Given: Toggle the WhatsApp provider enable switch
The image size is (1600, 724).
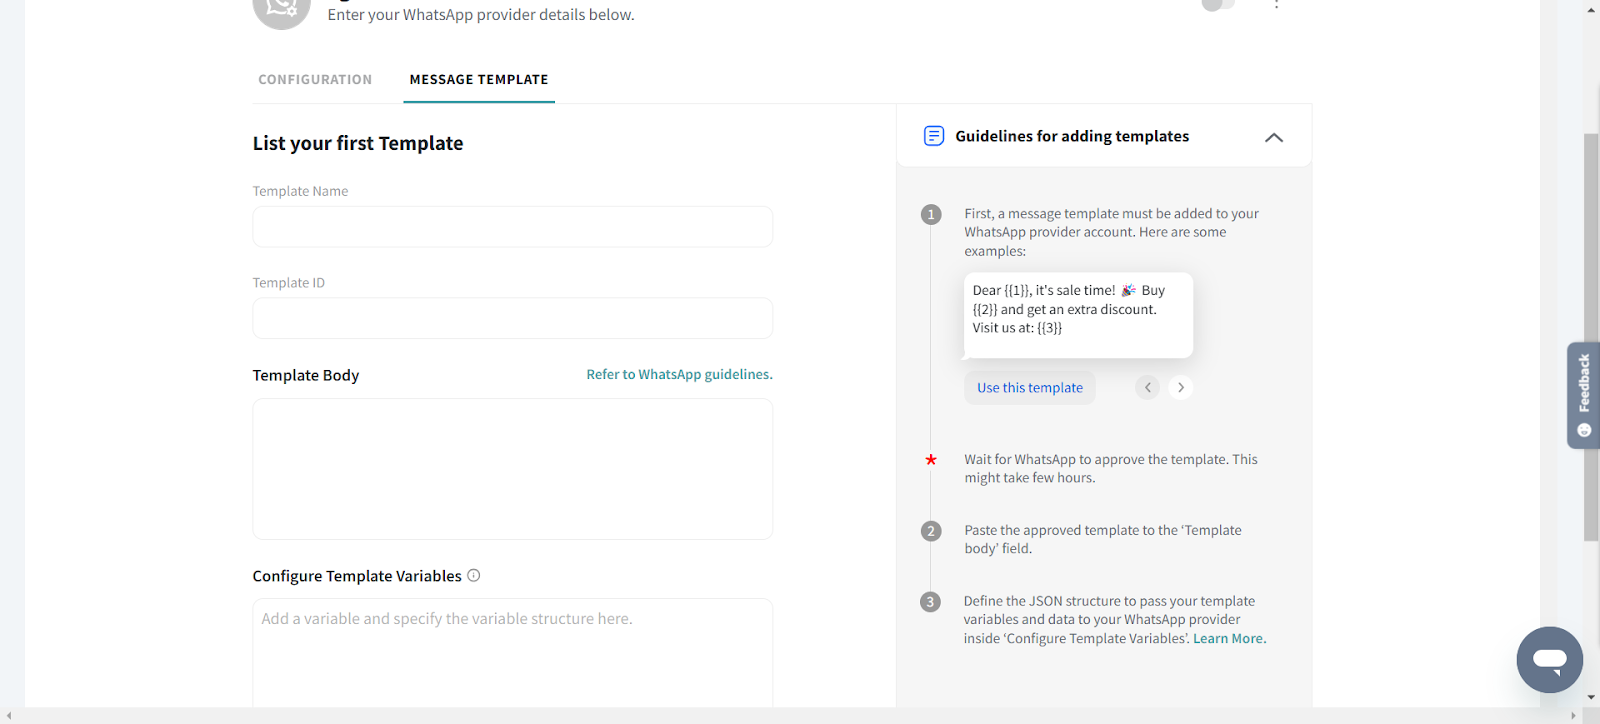Looking at the screenshot, I should click(1217, 5).
